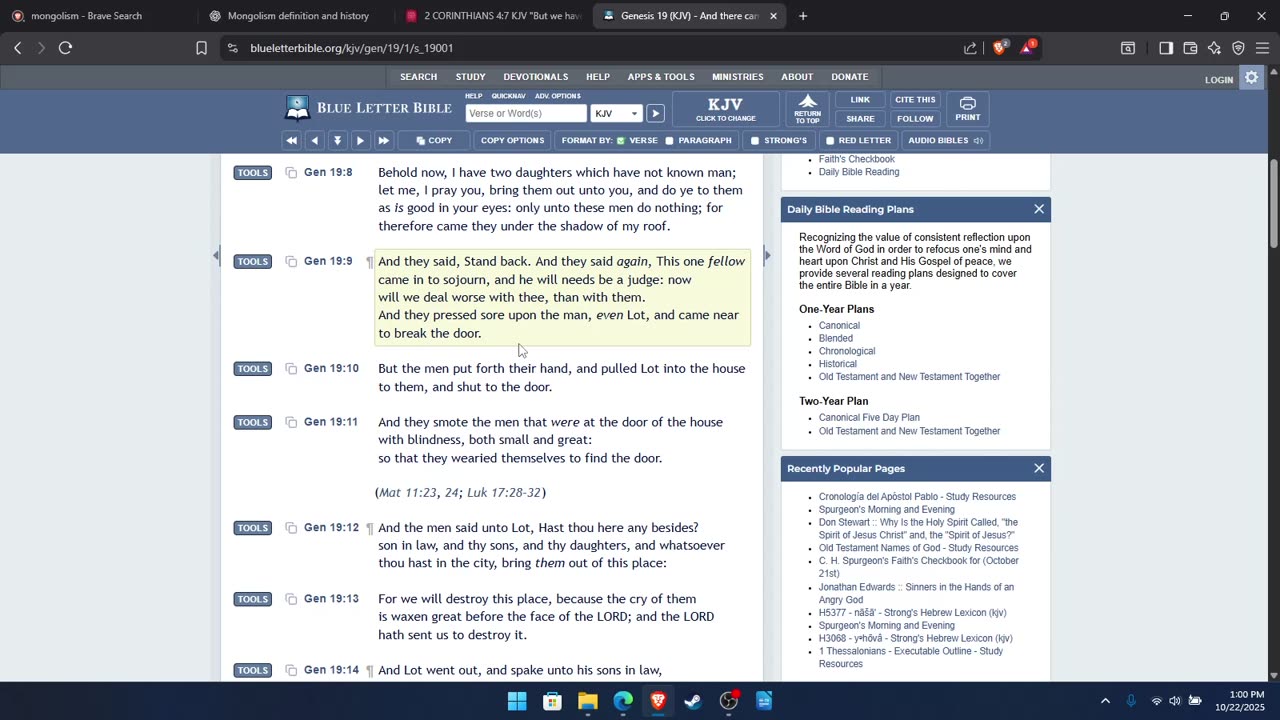
Task: Close the Daily Bible Reading Plans panel
Action: pos(1039,209)
